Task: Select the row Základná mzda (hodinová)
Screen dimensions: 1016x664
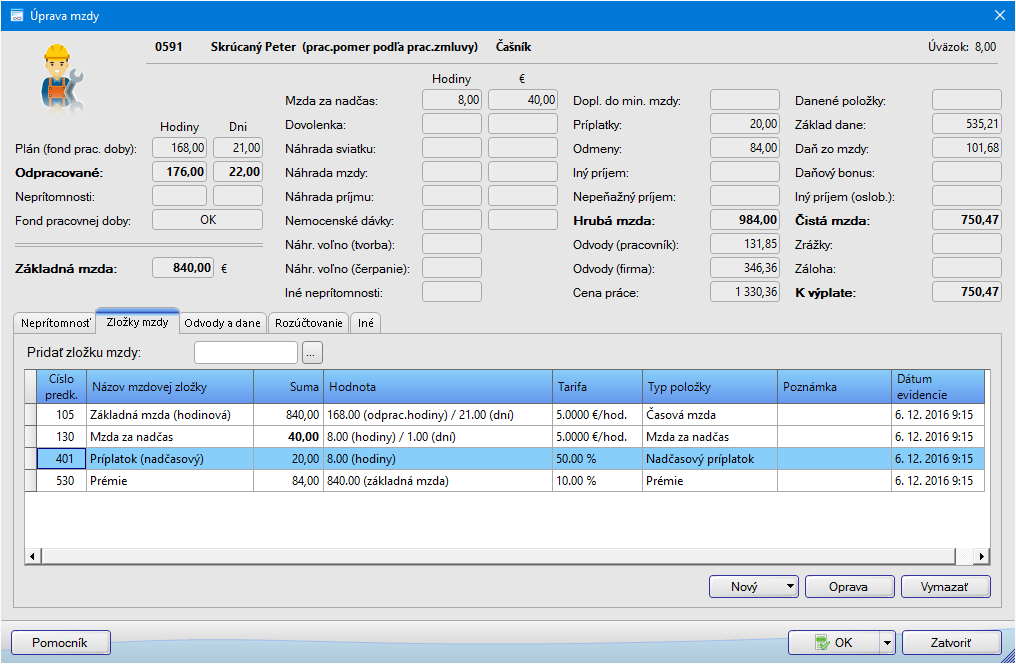Action: (505, 415)
